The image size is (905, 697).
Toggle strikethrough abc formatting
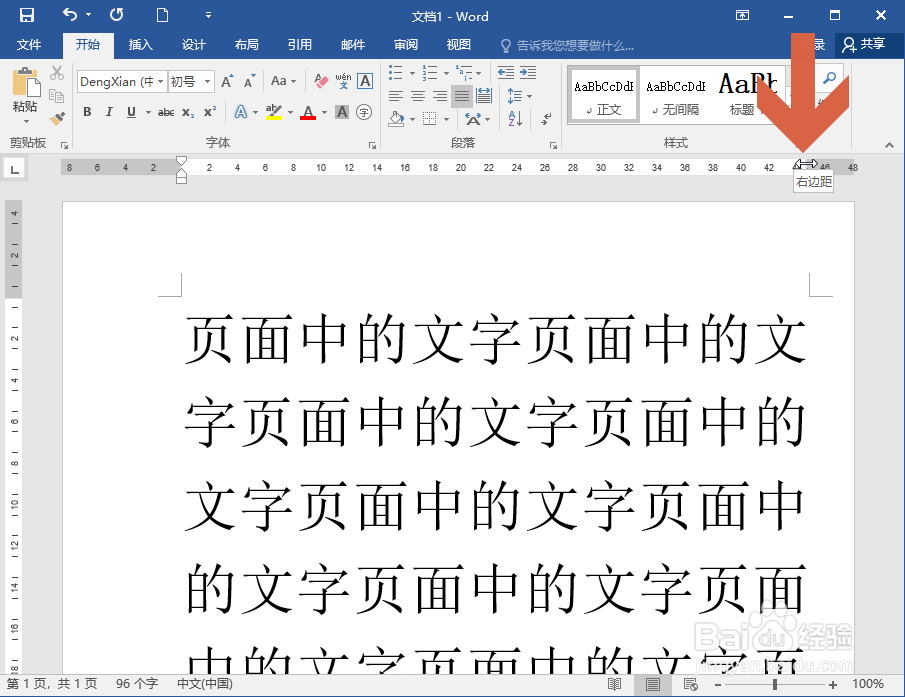tap(166, 112)
